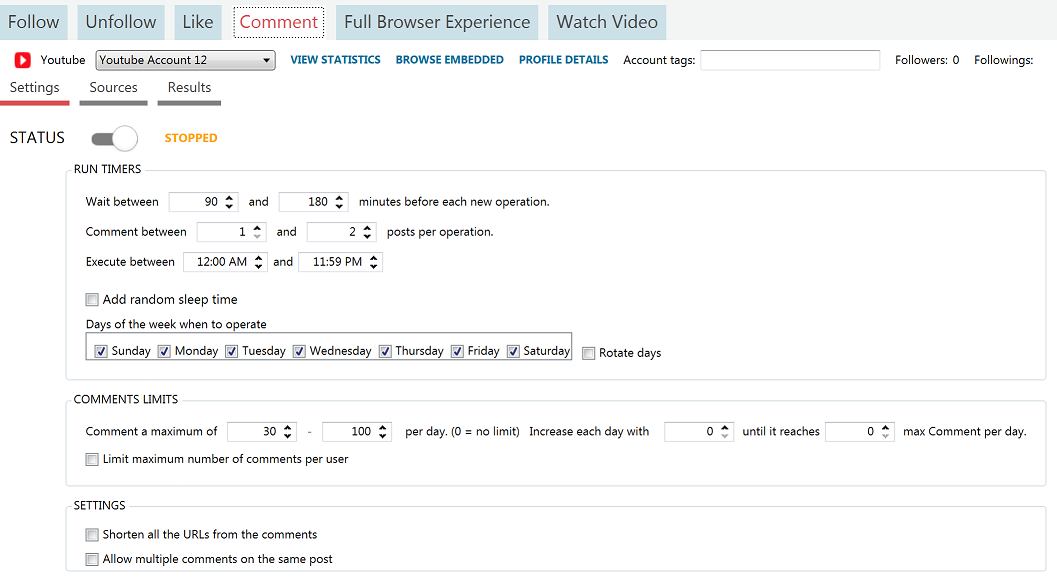The height and width of the screenshot is (581, 1057).
Task: Enable Allow multiple comments on same post
Action: [x=93, y=559]
